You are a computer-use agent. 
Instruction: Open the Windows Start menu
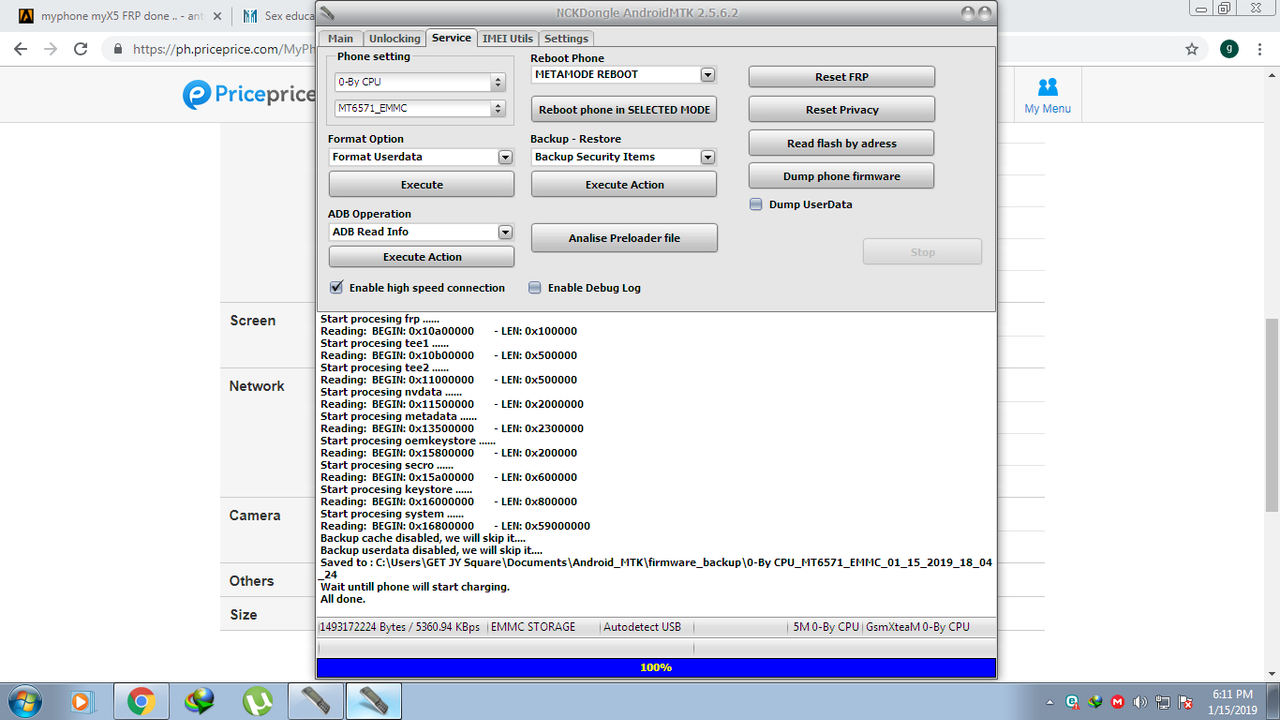(27, 702)
